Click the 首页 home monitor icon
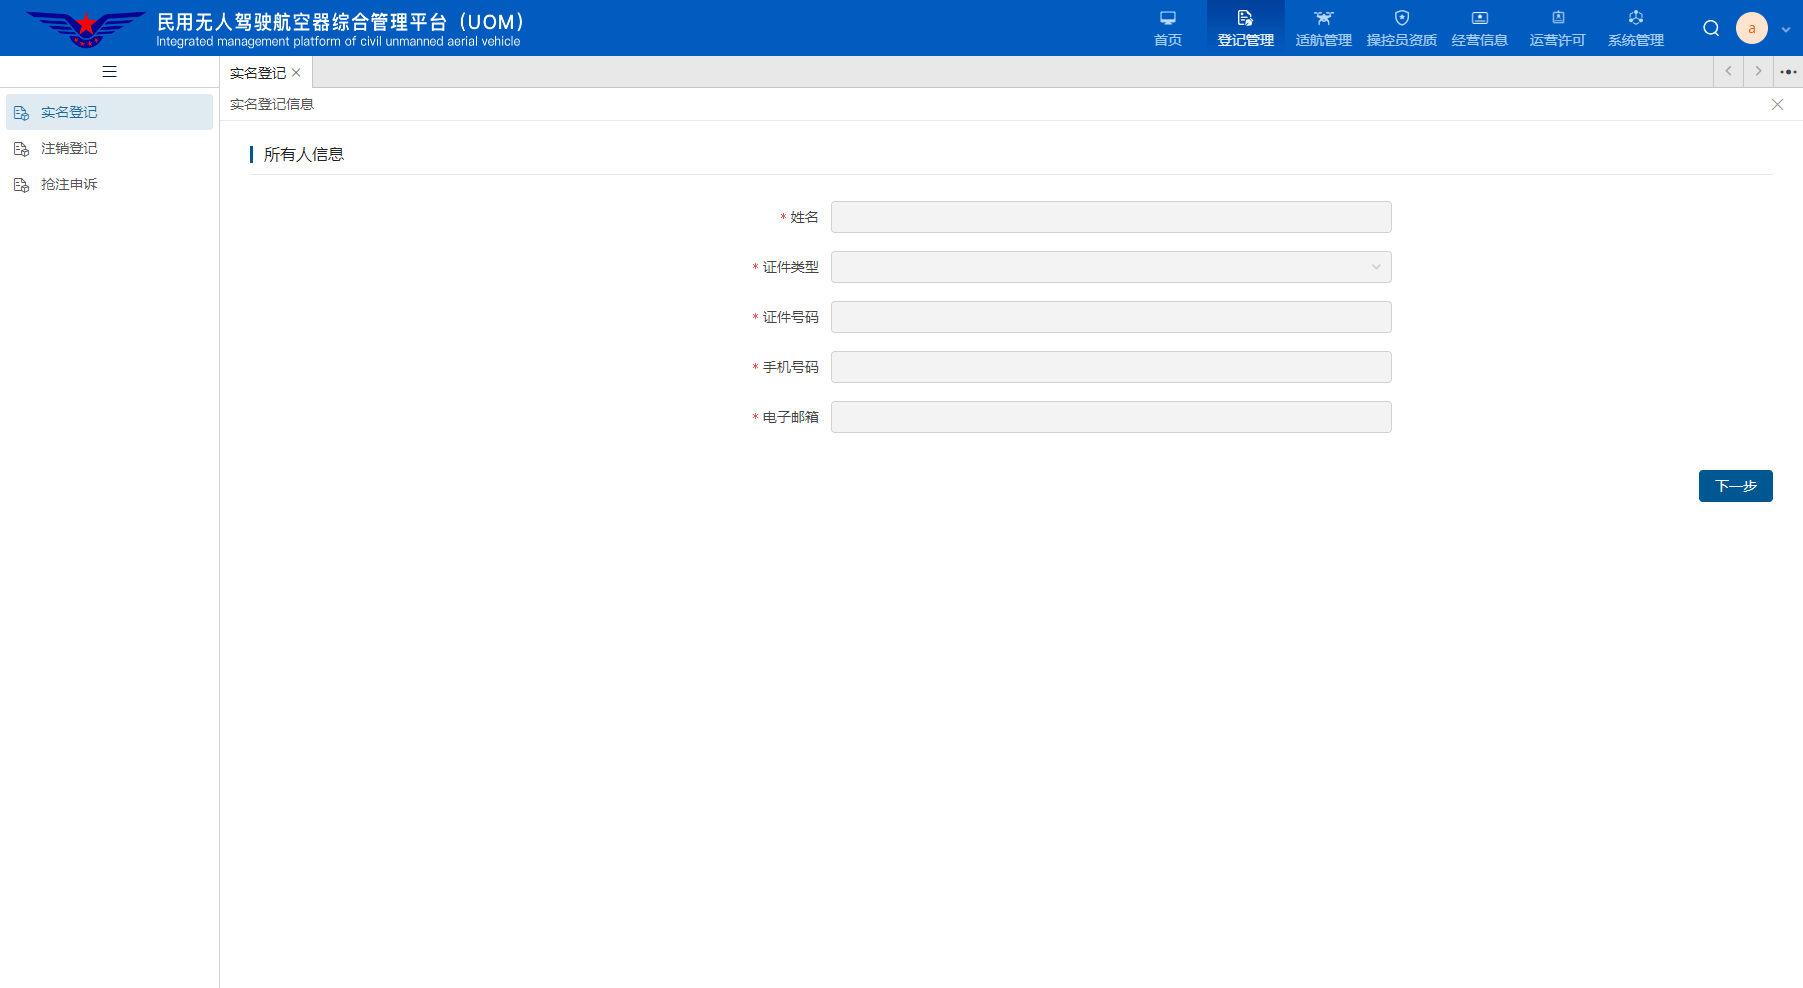This screenshot has width=1803, height=988. (1168, 18)
